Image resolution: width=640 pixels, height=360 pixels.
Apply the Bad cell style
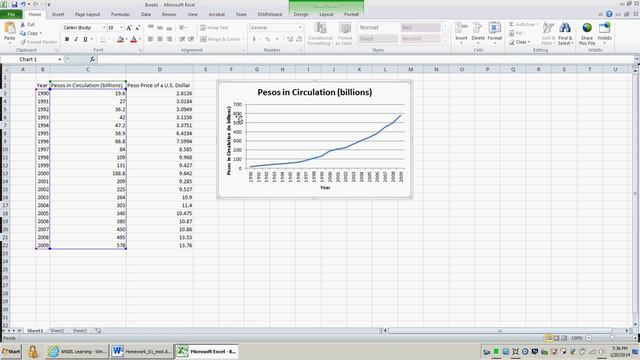(420, 27)
